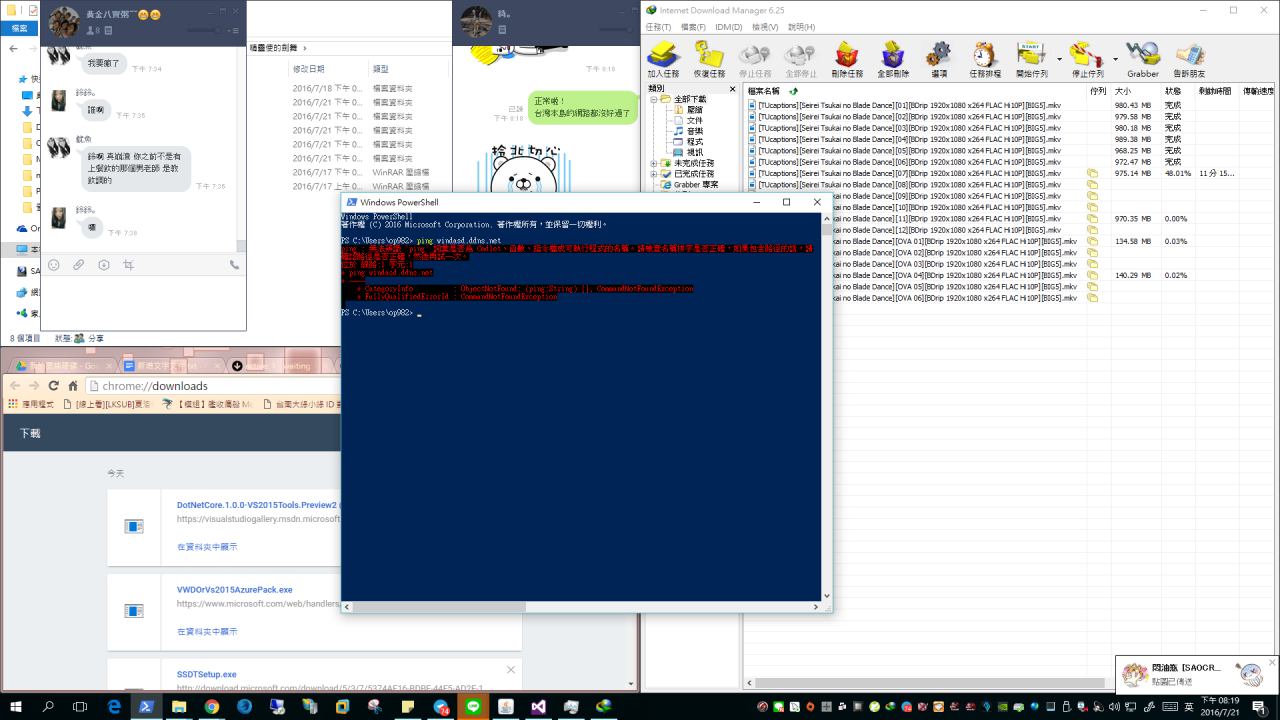Click the IDM Add Task toolbar icon
The height and width of the screenshot is (720, 1280).
pos(663,58)
